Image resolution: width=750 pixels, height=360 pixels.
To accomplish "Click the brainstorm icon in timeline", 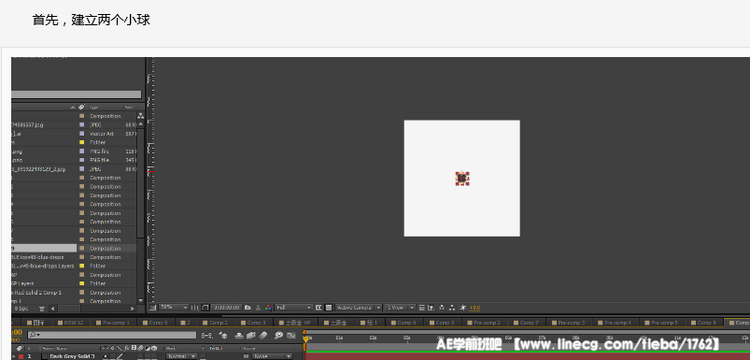I will 278,336.
